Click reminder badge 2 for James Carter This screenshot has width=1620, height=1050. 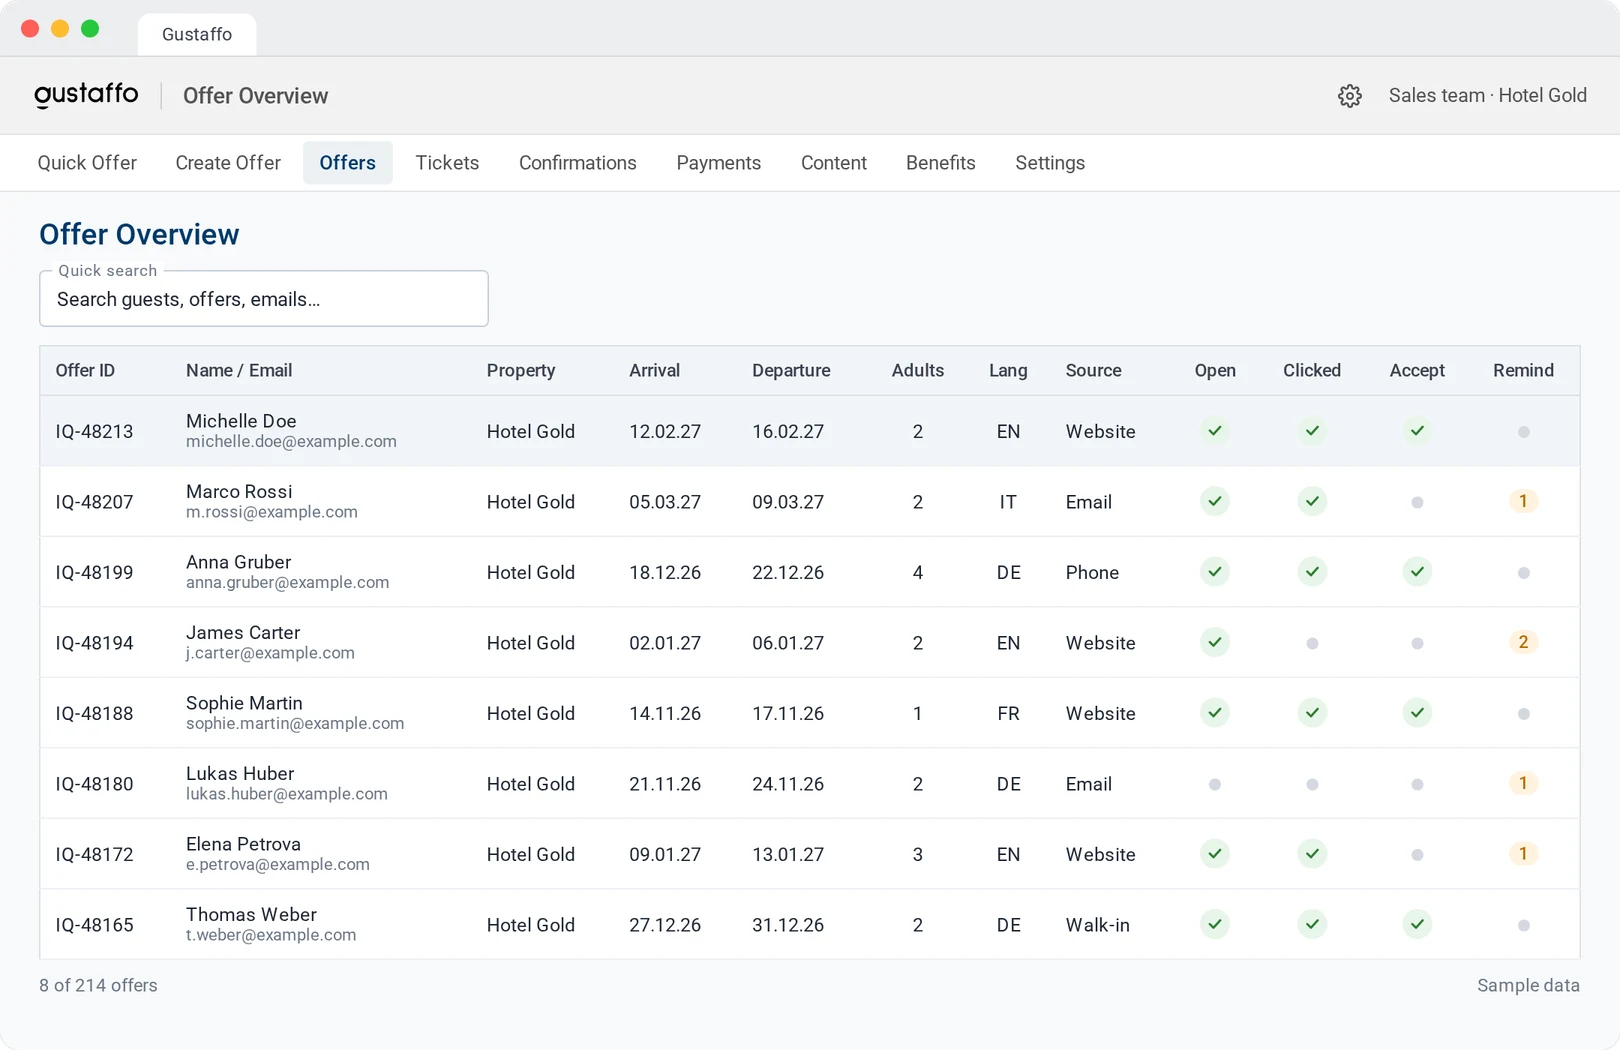[1523, 642]
